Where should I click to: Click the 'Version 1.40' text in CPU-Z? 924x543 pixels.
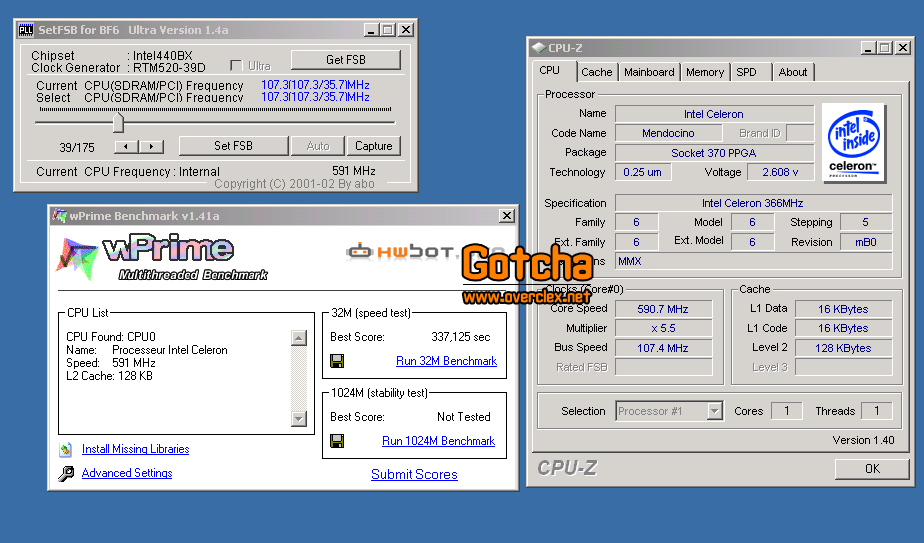[863, 440]
